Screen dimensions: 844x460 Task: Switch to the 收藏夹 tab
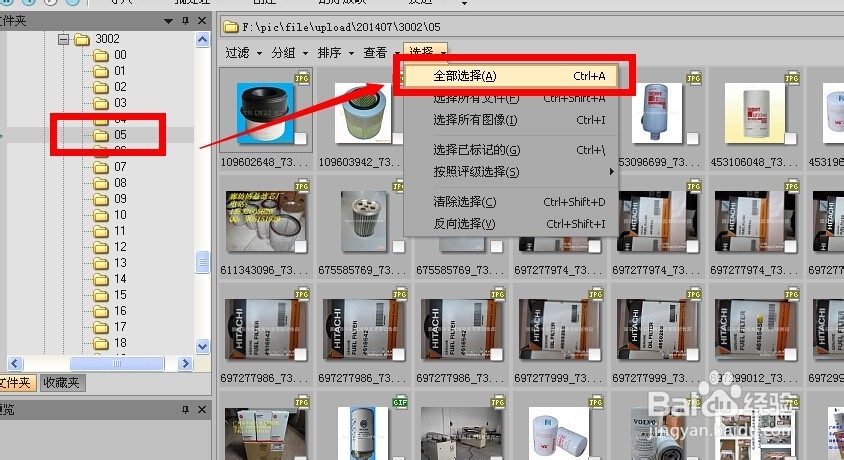pyautogui.click(x=61, y=383)
